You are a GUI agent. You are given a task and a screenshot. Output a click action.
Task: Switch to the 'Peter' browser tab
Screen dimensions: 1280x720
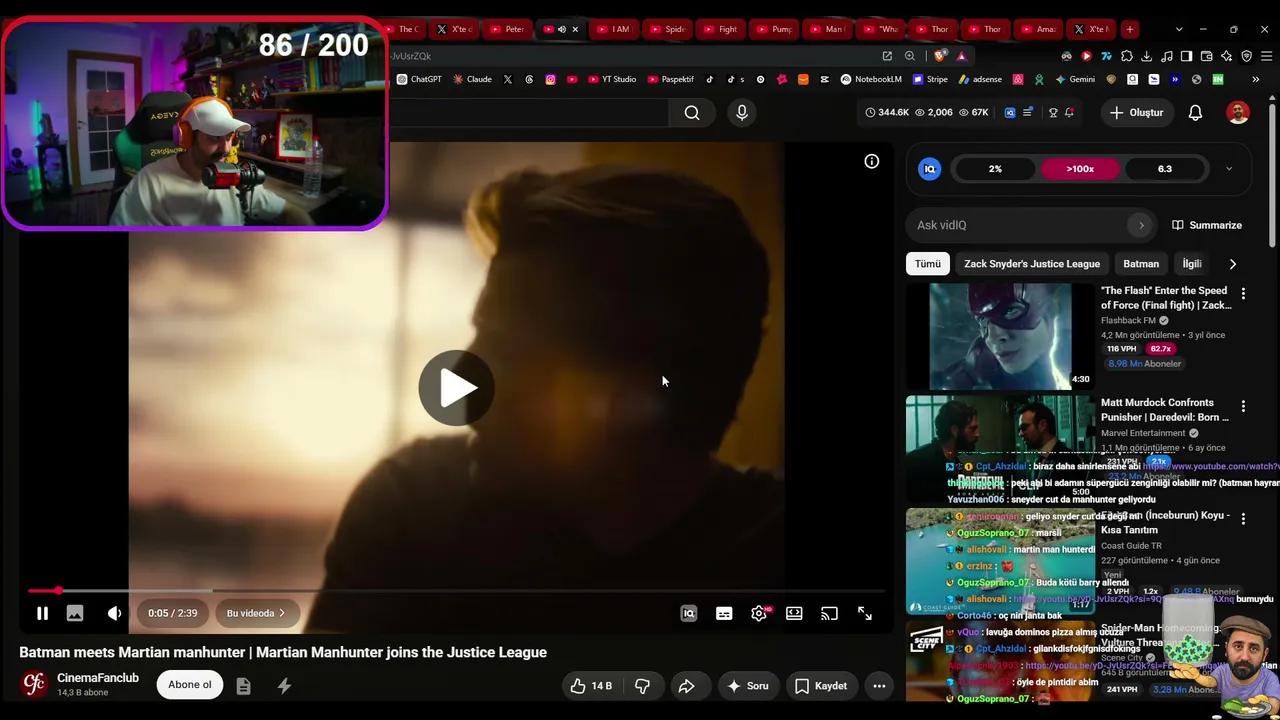pyautogui.click(x=505, y=29)
